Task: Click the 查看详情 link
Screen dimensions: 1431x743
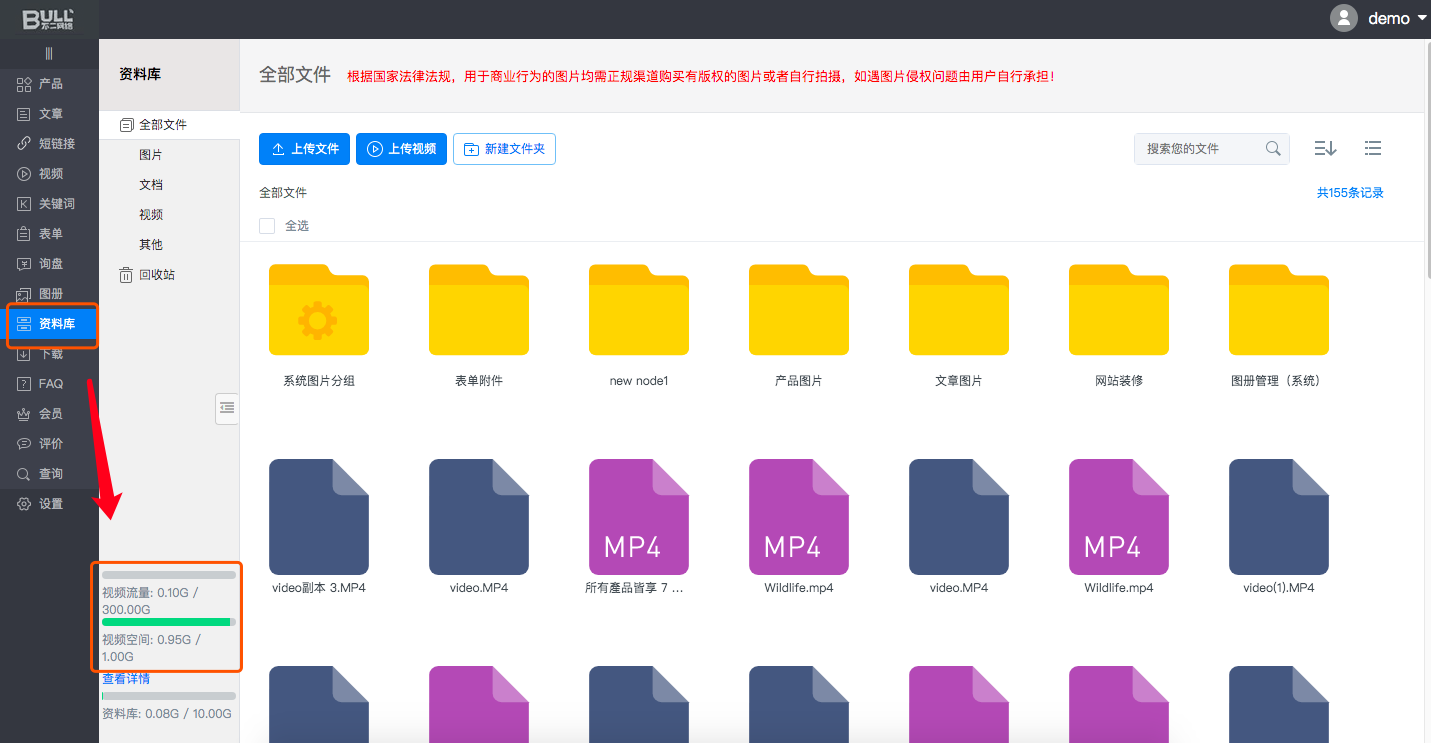Action: coord(126,679)
